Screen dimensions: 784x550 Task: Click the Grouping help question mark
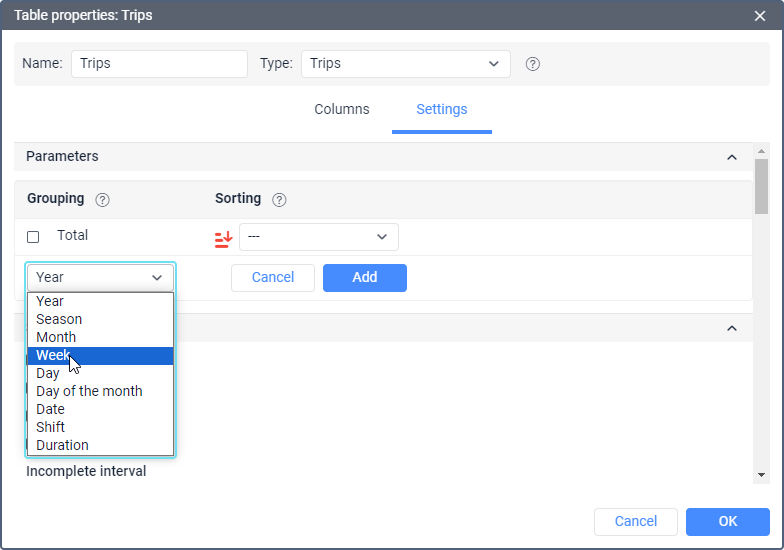point(102,200)
